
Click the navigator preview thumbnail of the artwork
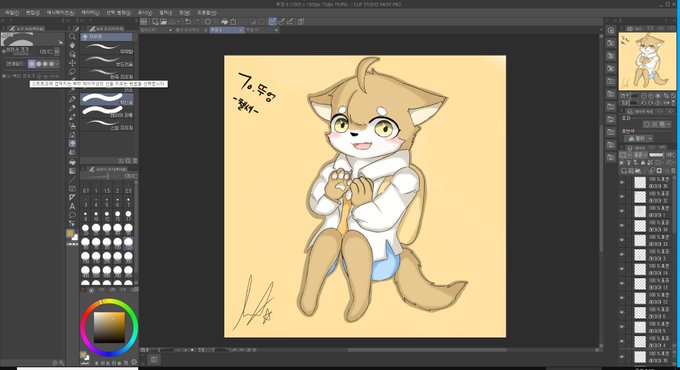647,61
